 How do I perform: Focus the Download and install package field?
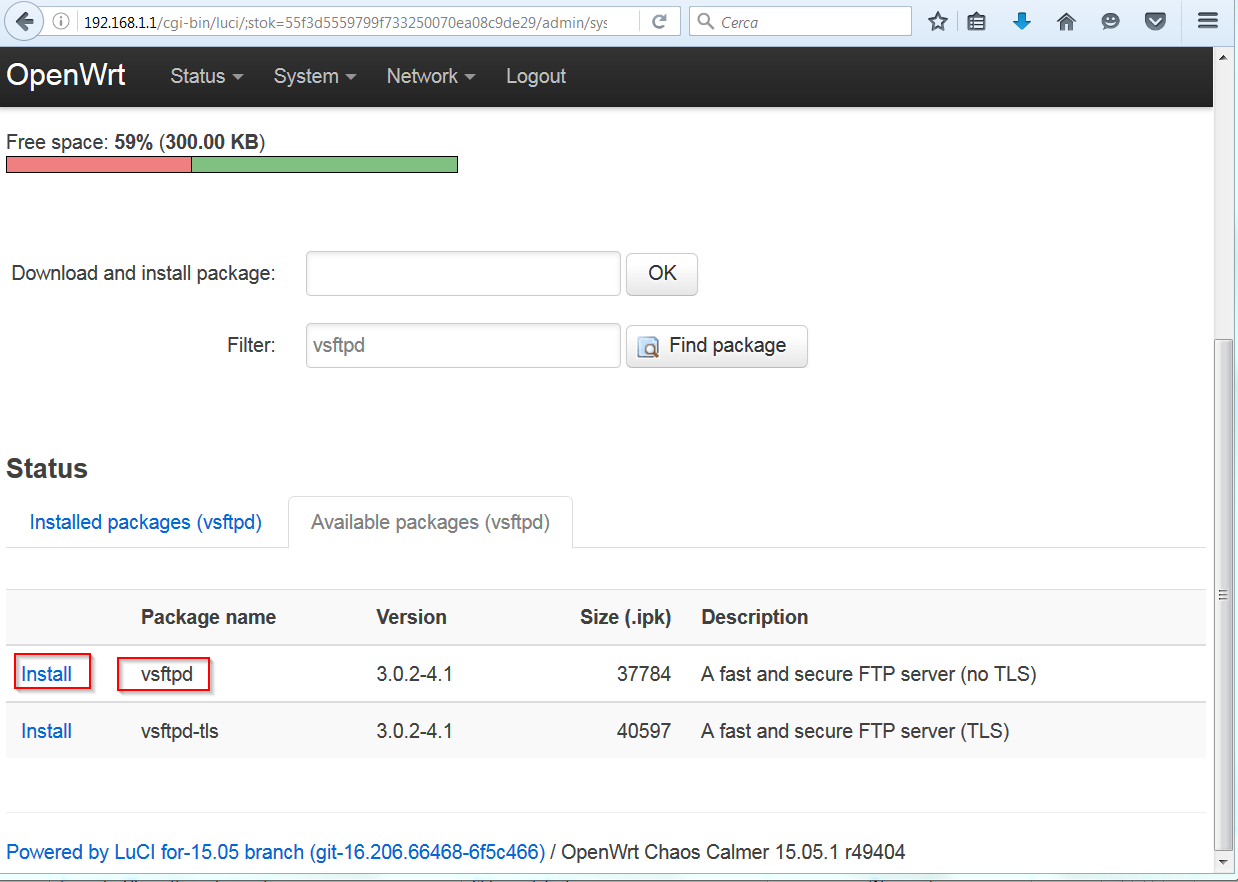pos(463,274)
